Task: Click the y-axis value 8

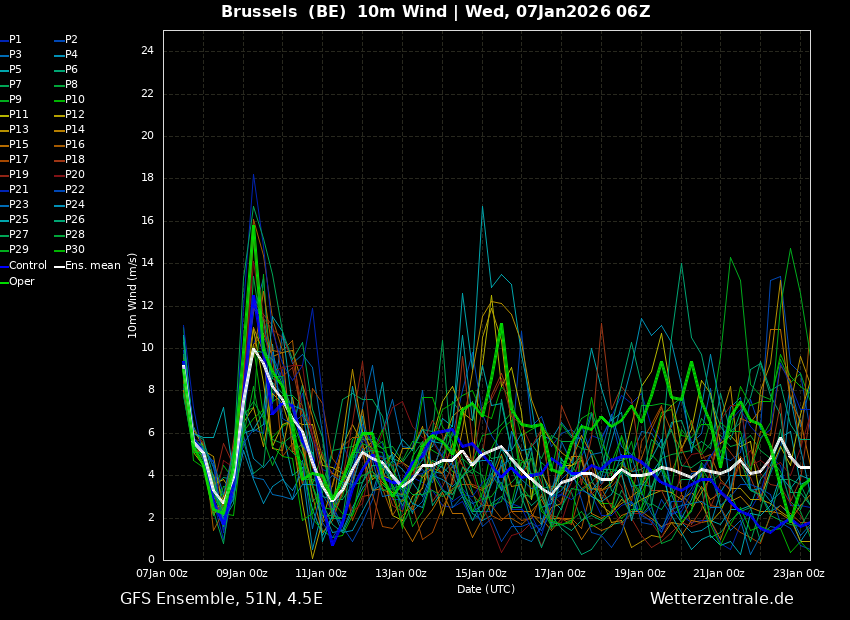Action: tap(151, 390)
